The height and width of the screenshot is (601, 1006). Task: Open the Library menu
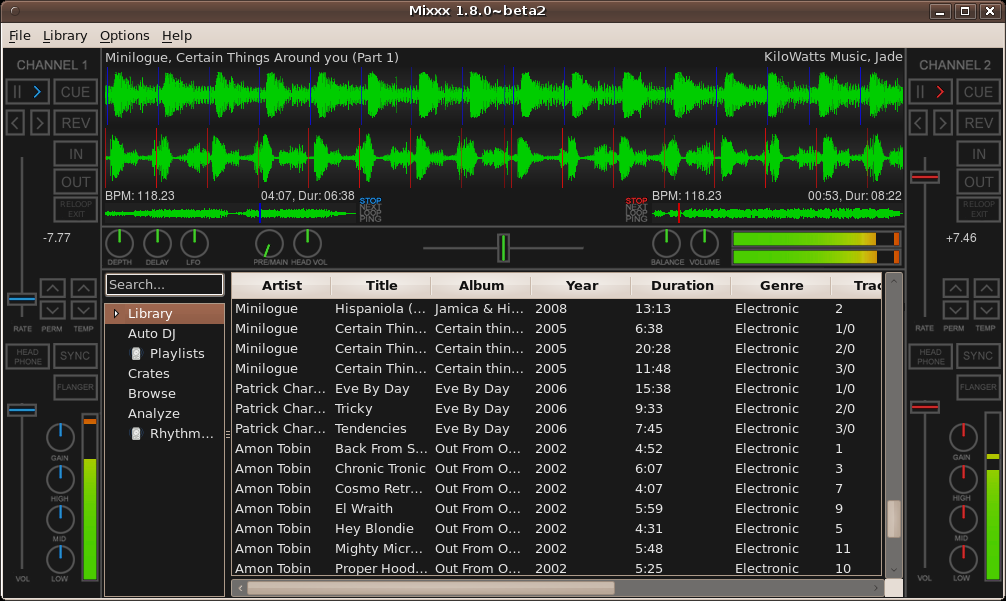click(x=65, y=35)
